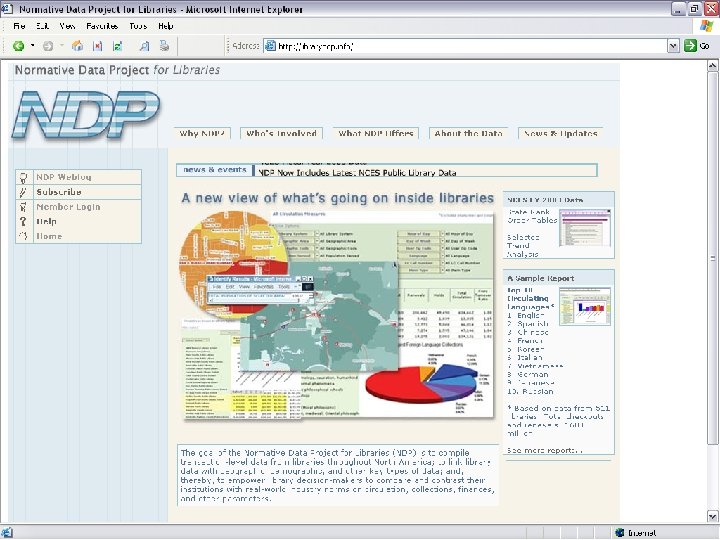Click the Normative Data Project for Libraries heading
The height and width of the screenshot is (540, 720).
tap(117, 70)
